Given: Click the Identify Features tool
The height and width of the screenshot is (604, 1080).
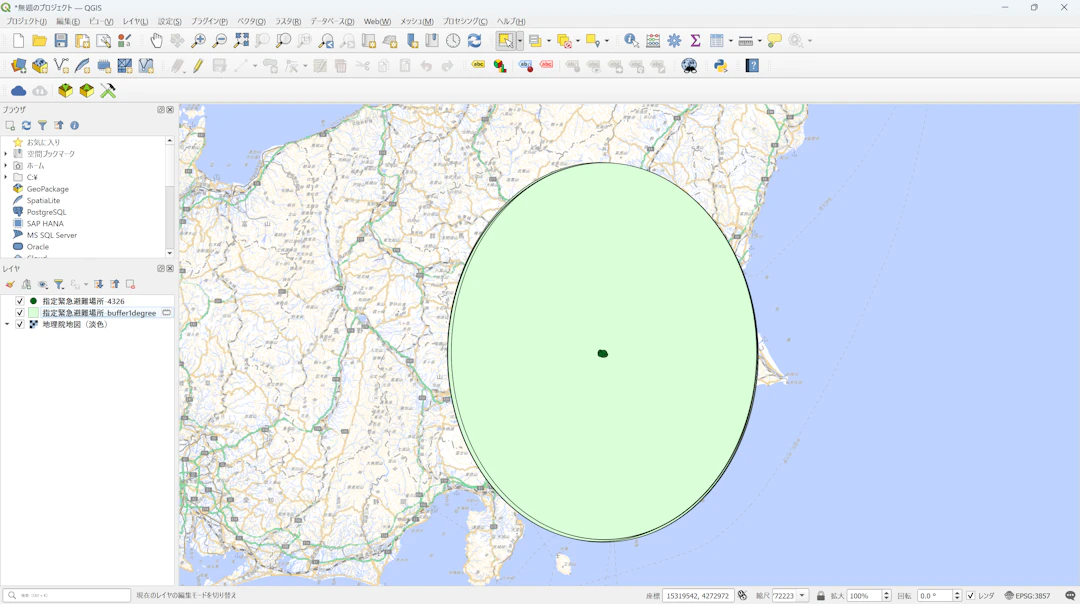Looking at the screenshot, I should (631, 41).
